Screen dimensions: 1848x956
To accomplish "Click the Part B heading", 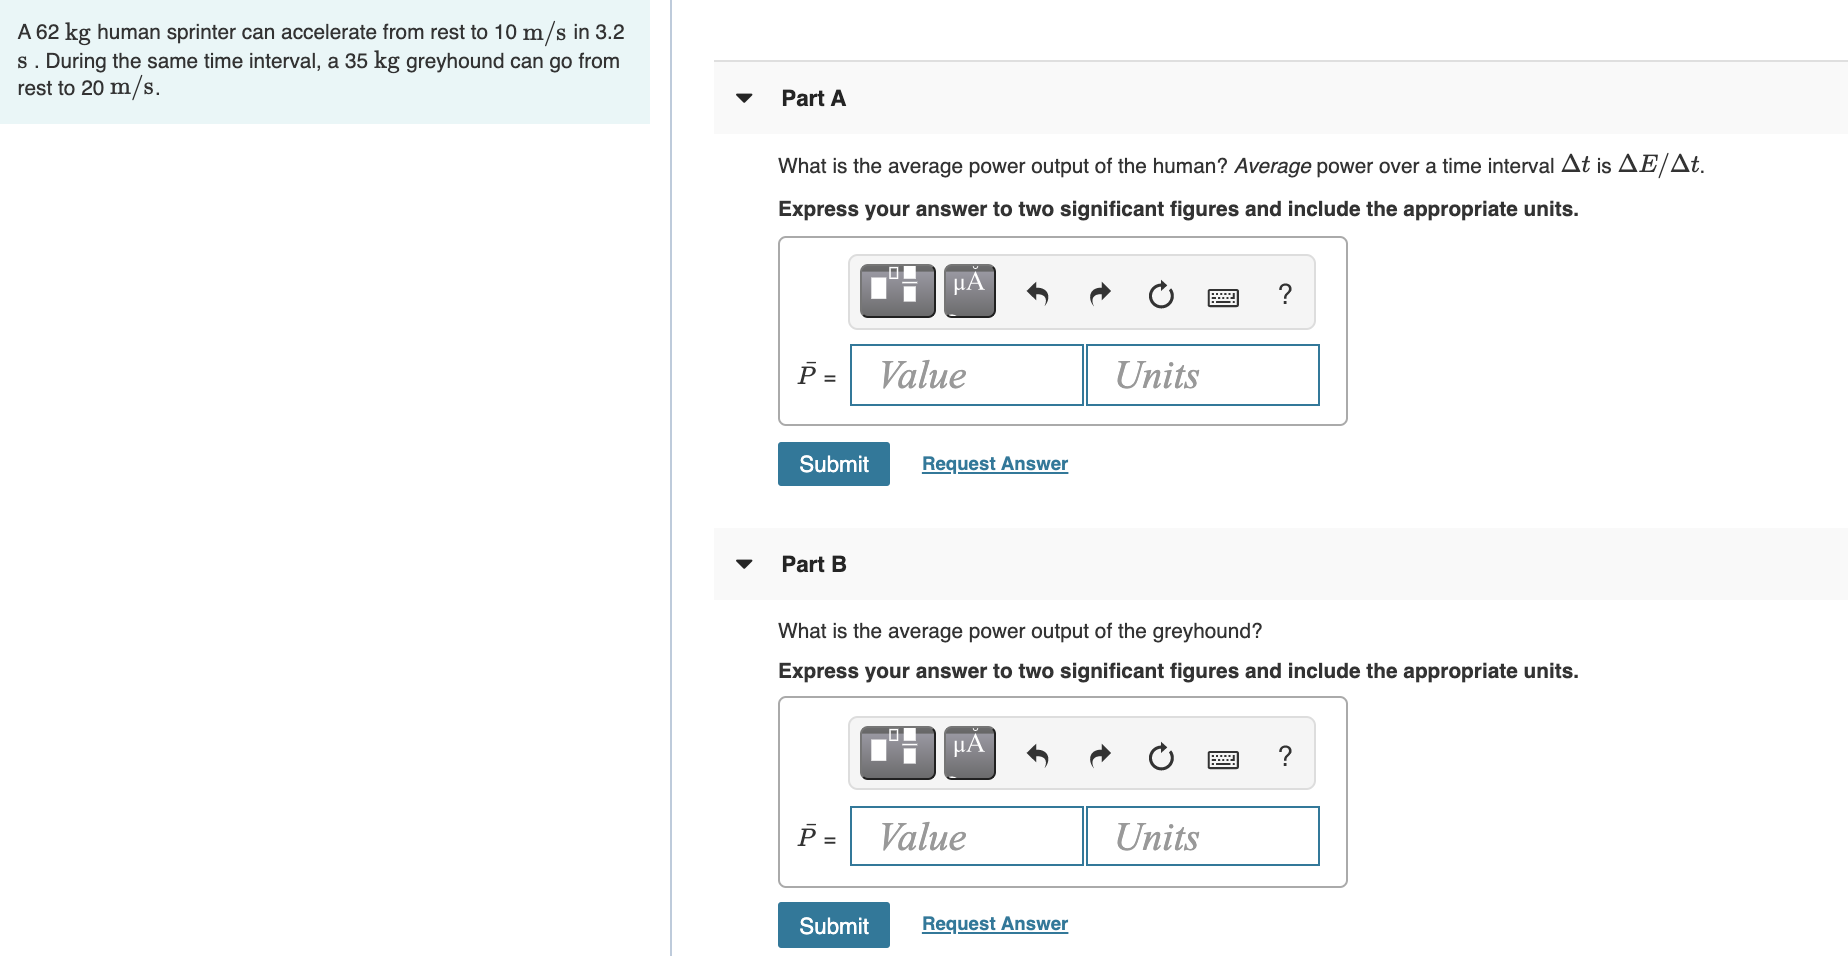I will coord(813,564).
